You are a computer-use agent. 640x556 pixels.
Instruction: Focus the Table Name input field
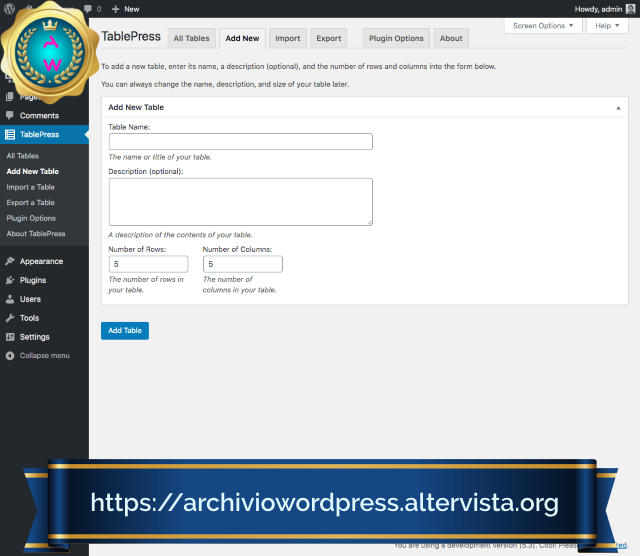241,142
